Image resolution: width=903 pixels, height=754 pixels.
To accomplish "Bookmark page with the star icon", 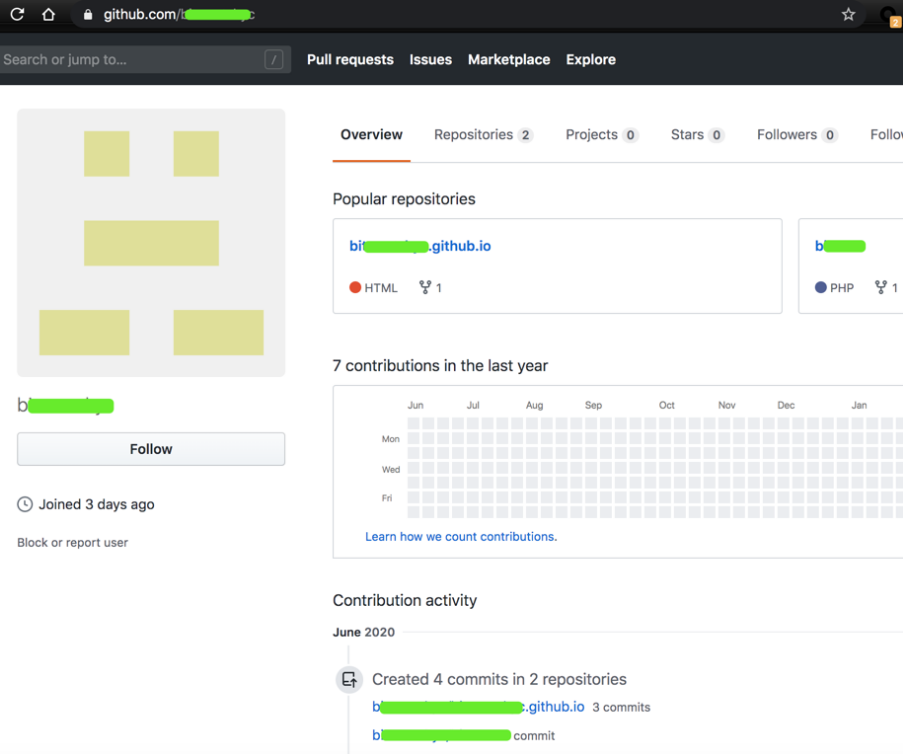I will 848,15.
